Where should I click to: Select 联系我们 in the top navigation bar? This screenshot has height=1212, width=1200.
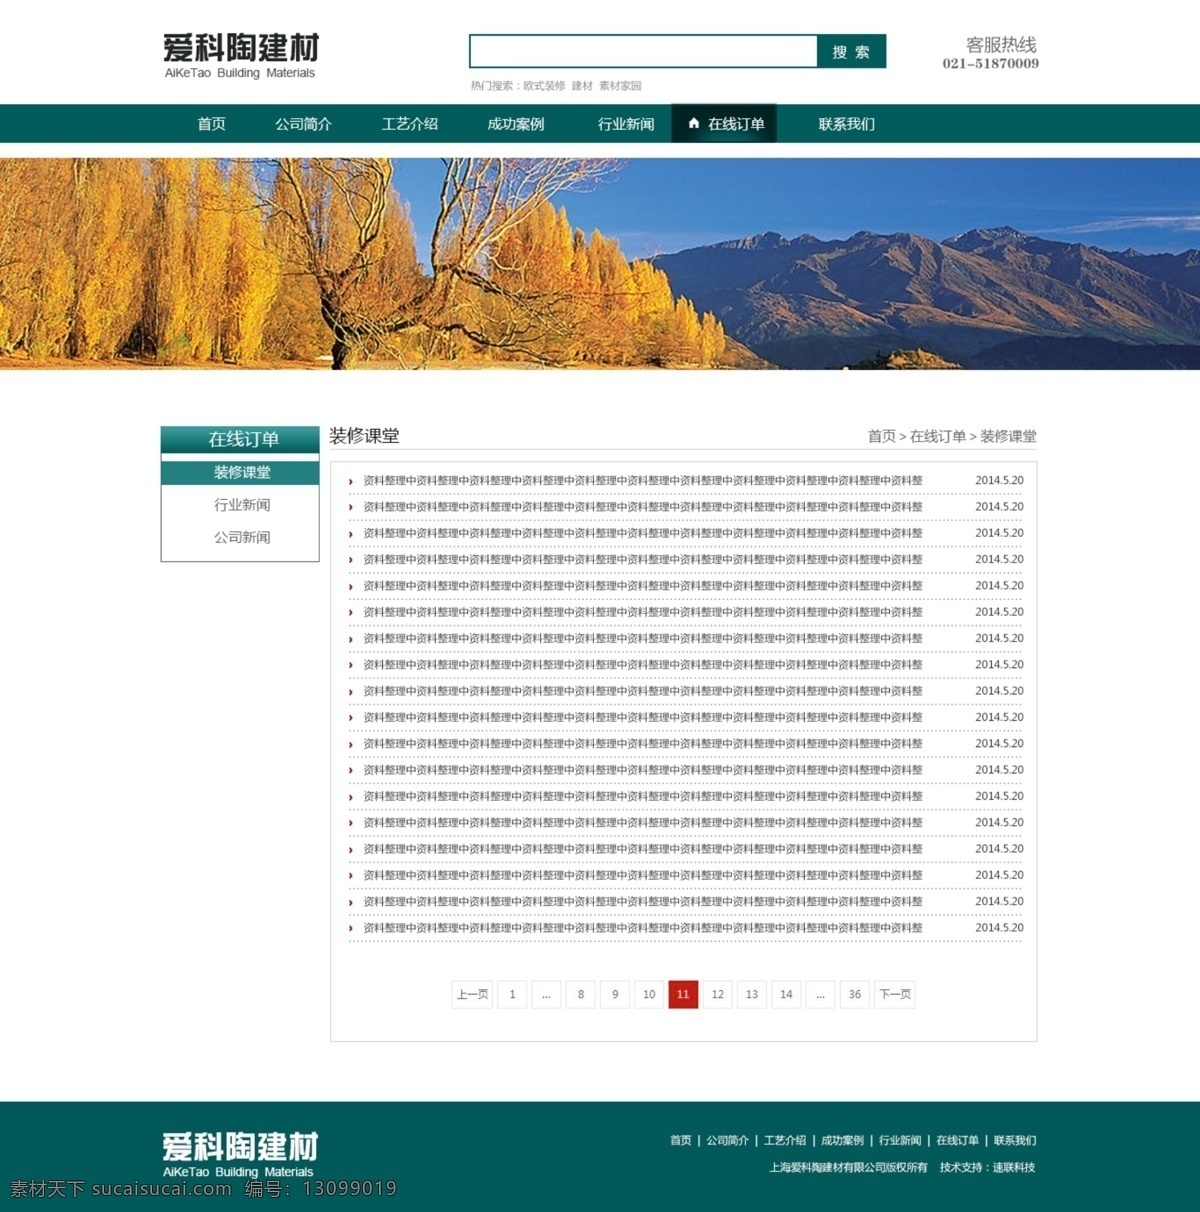[x=846, y=124]
